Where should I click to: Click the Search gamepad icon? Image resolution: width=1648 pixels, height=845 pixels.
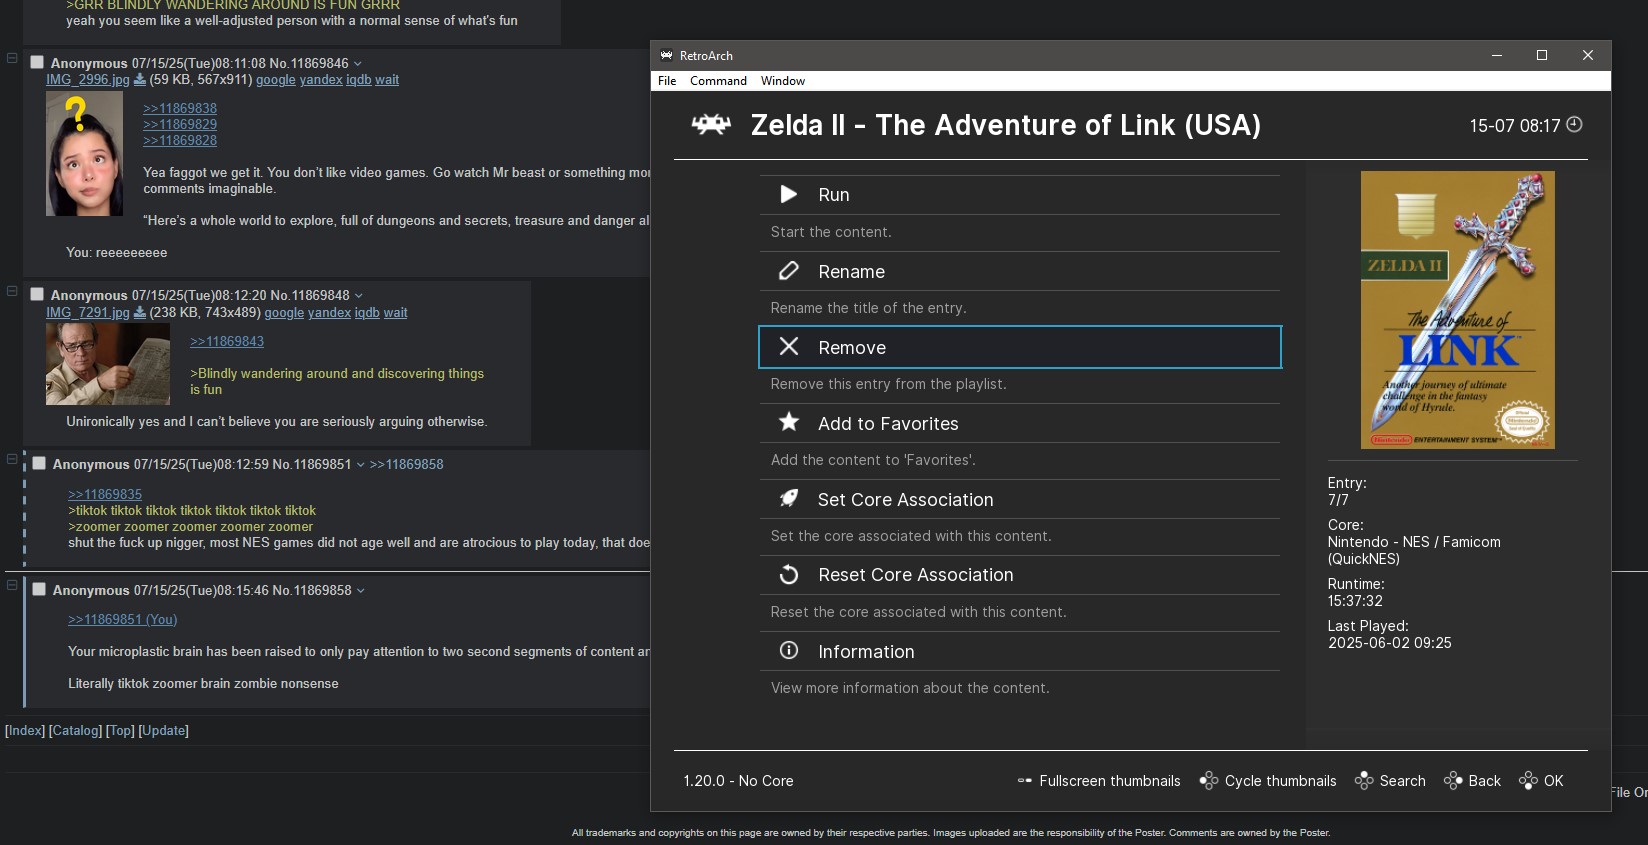click(1364, 780)
